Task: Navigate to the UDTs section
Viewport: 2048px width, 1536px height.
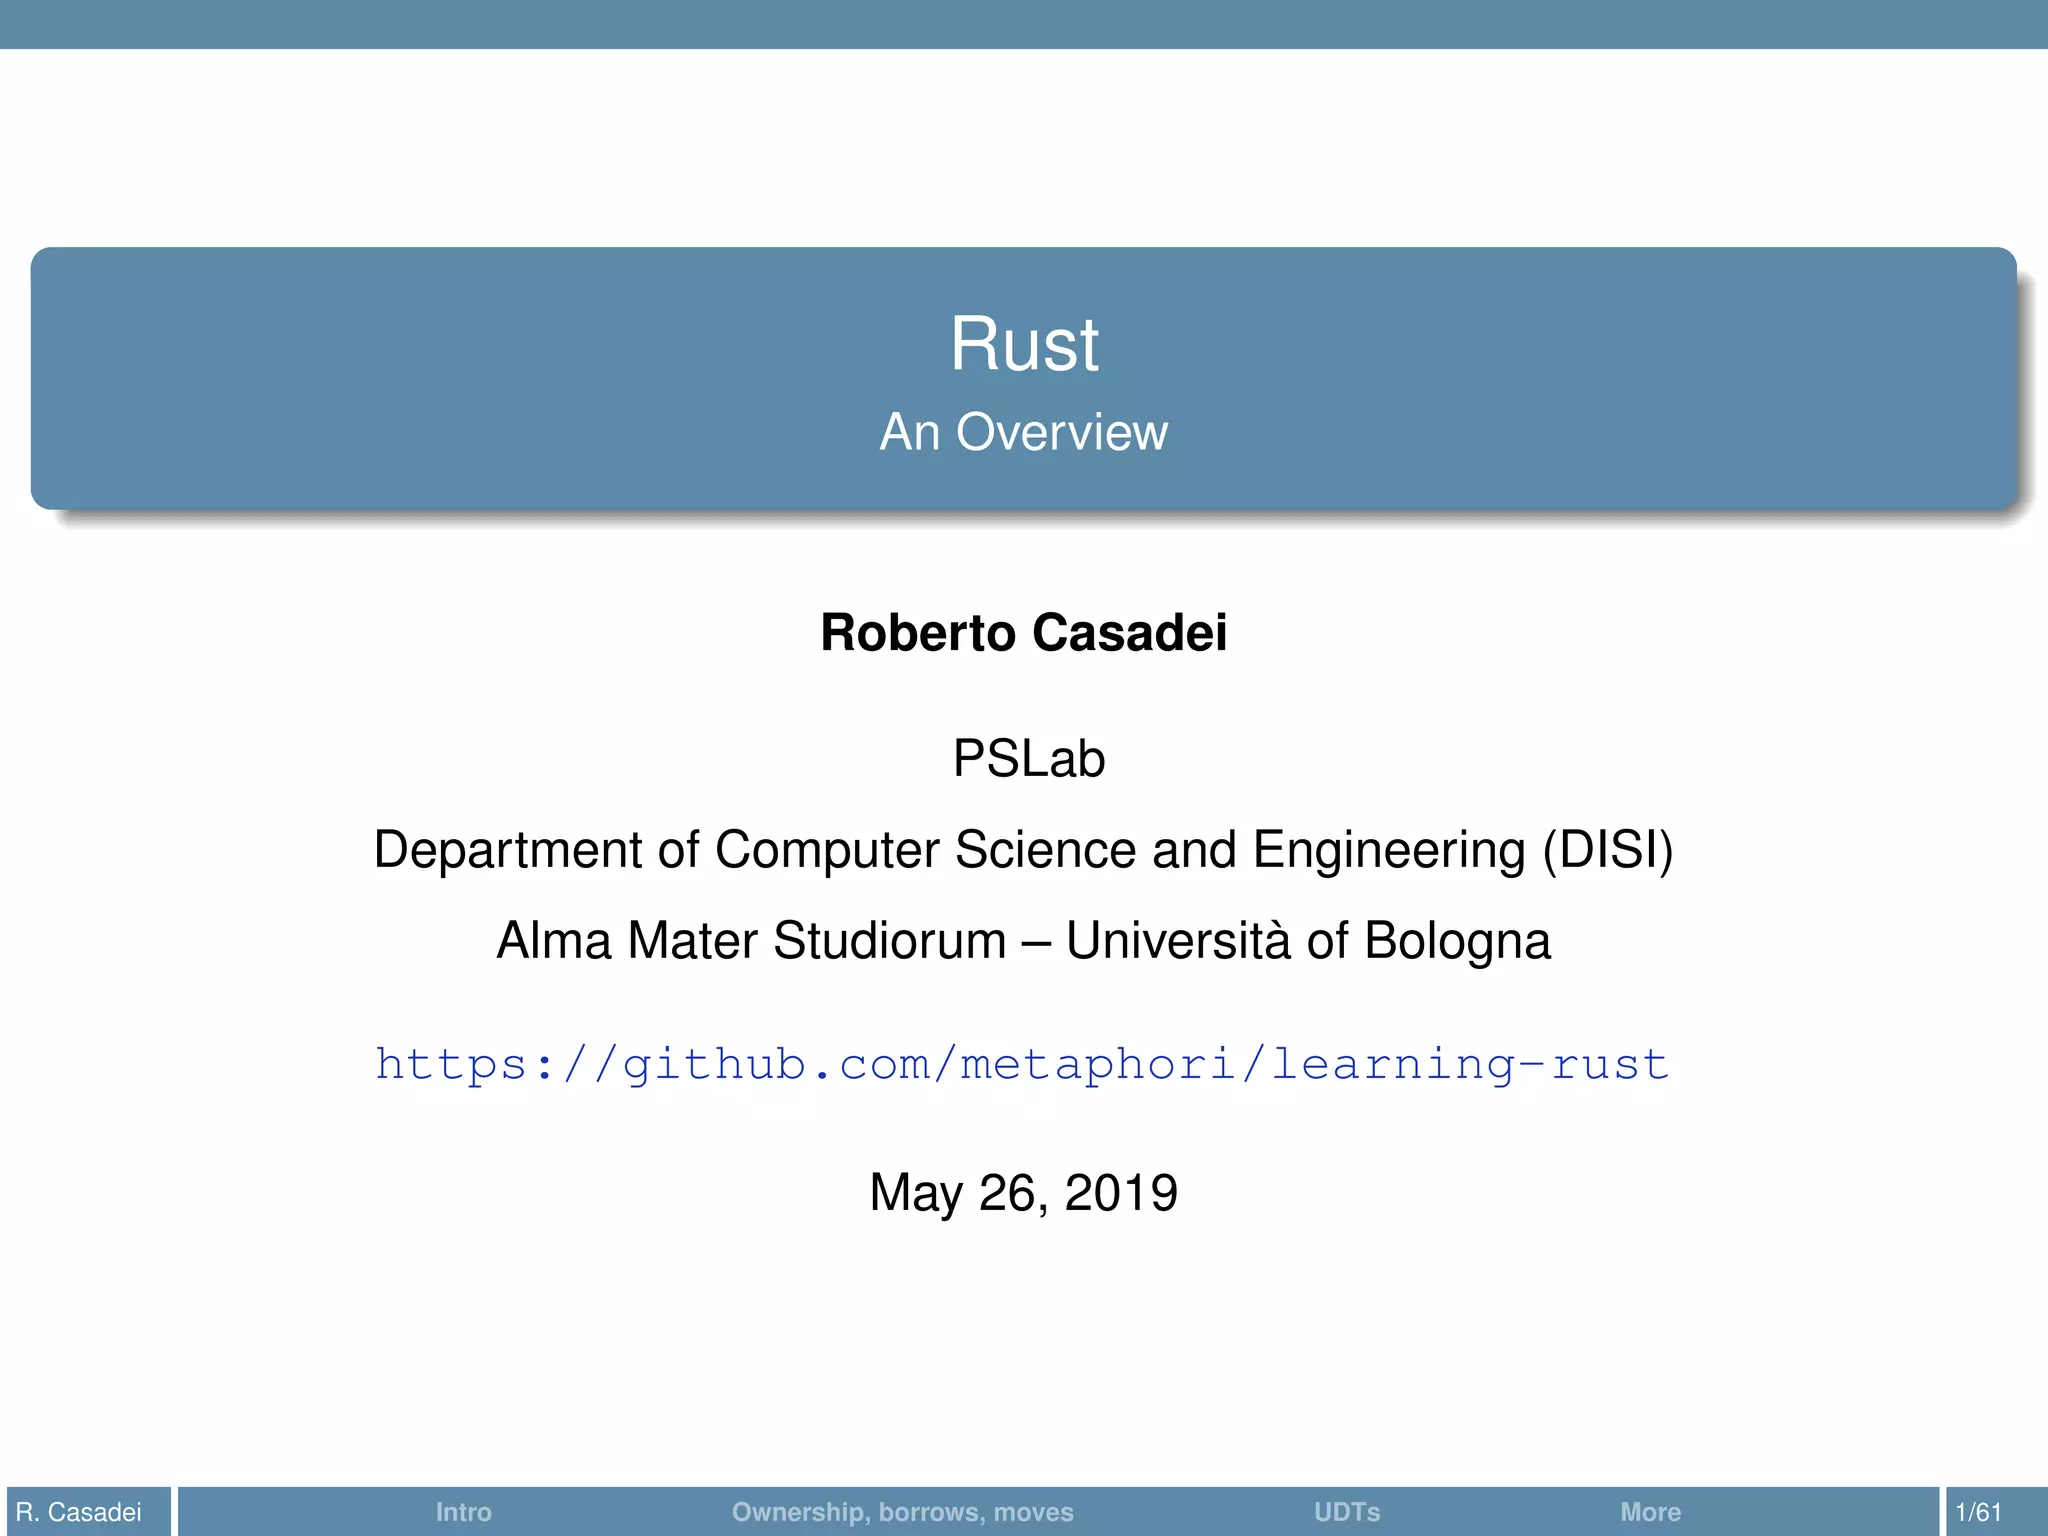Action: pyautogui.click(x=1346, y=1512)
